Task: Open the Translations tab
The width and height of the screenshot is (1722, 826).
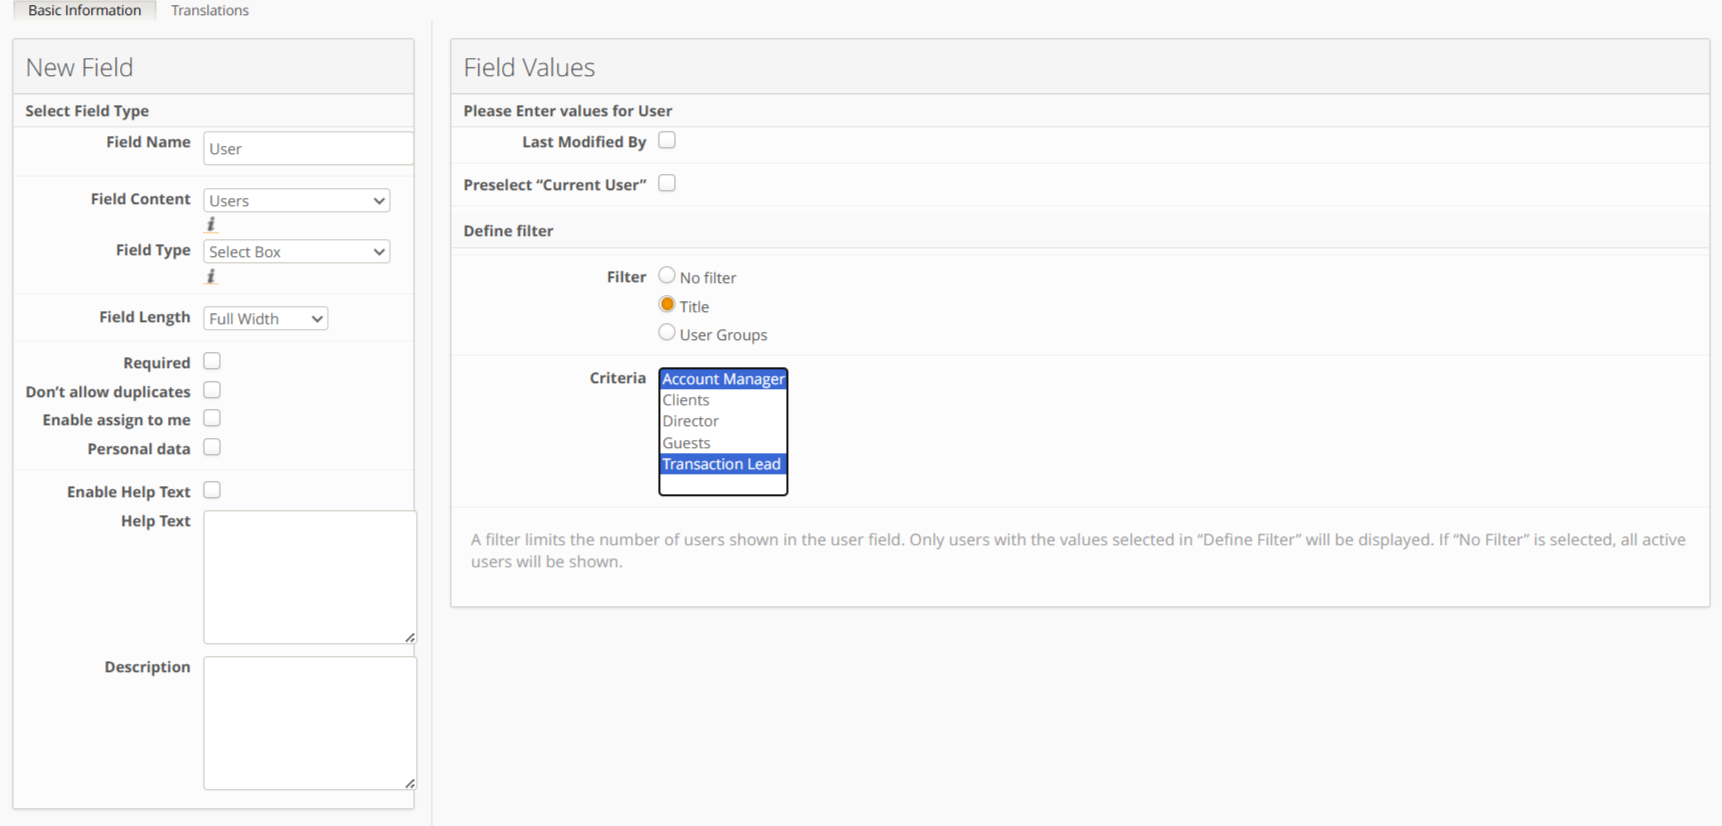Action: pyautogui.click(x=210, y=10)
